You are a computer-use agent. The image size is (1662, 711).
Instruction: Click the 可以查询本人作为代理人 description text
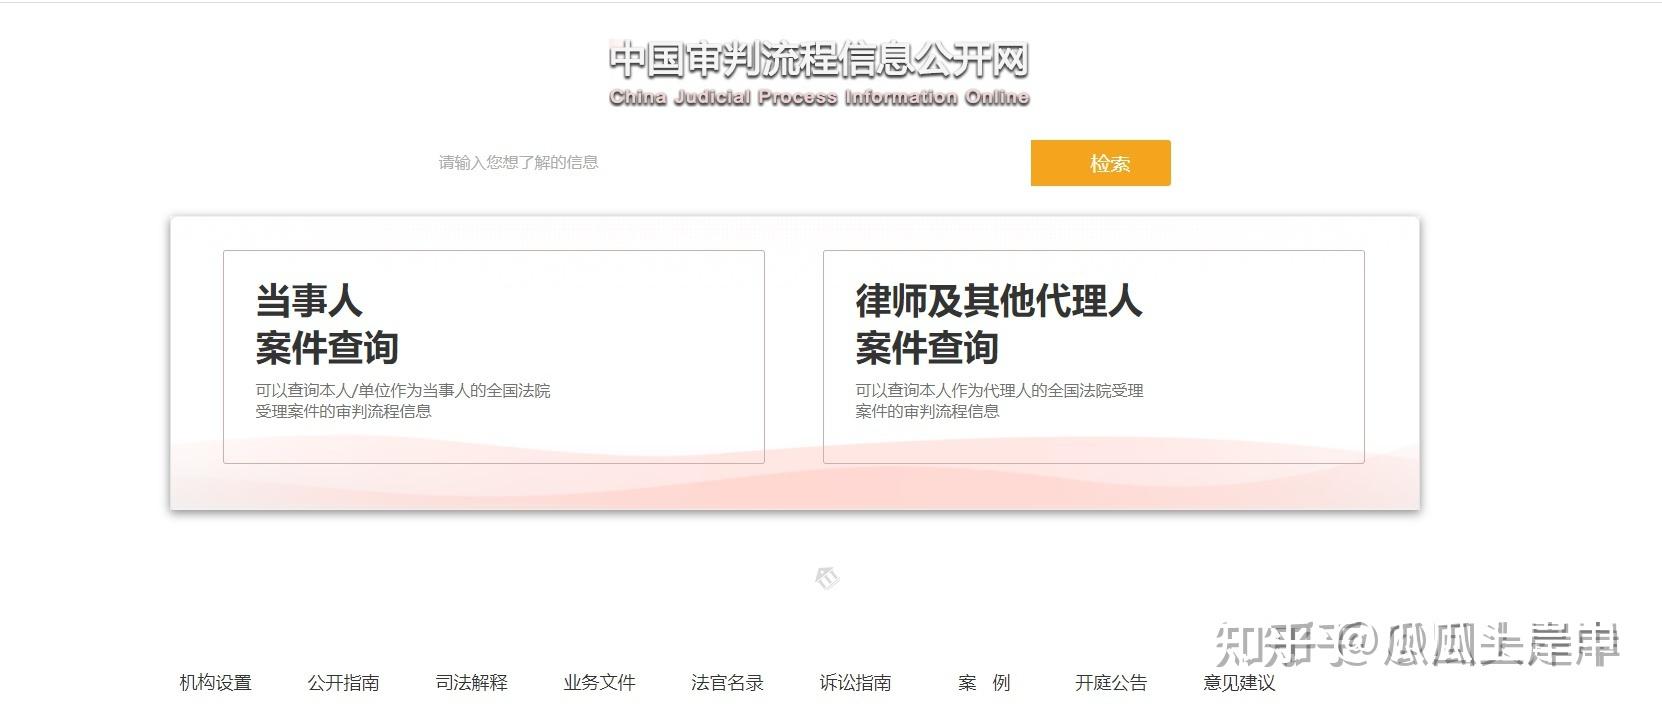click(x=999, y=400)
